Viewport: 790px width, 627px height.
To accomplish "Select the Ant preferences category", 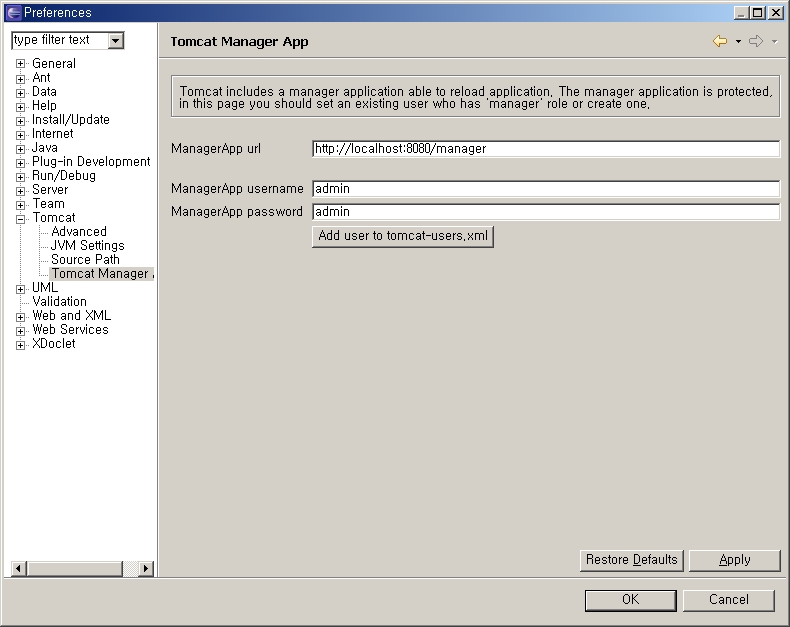I will click(41, 78).
